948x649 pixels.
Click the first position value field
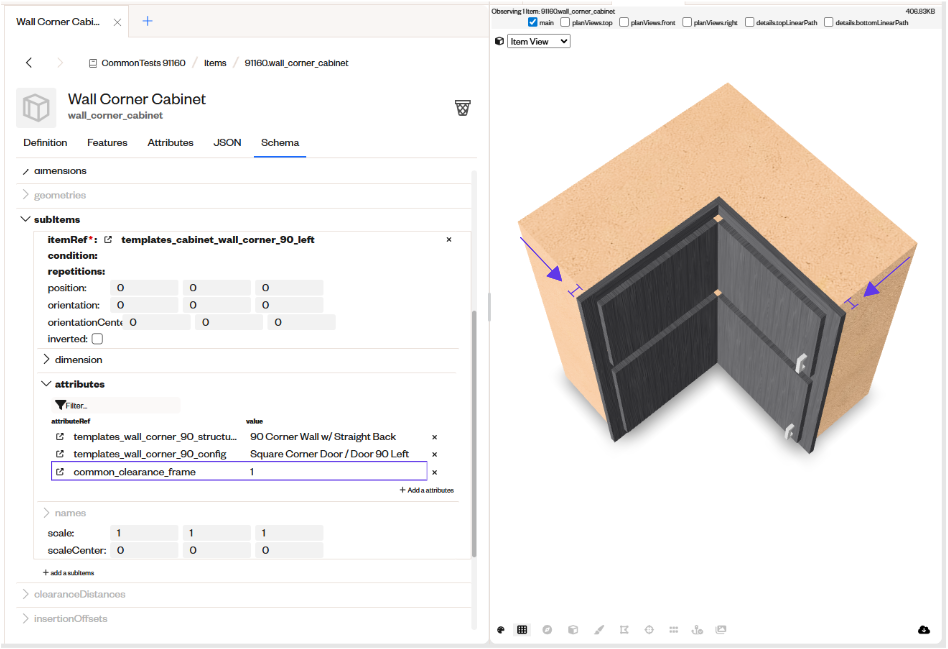click(x=144, y=288)
